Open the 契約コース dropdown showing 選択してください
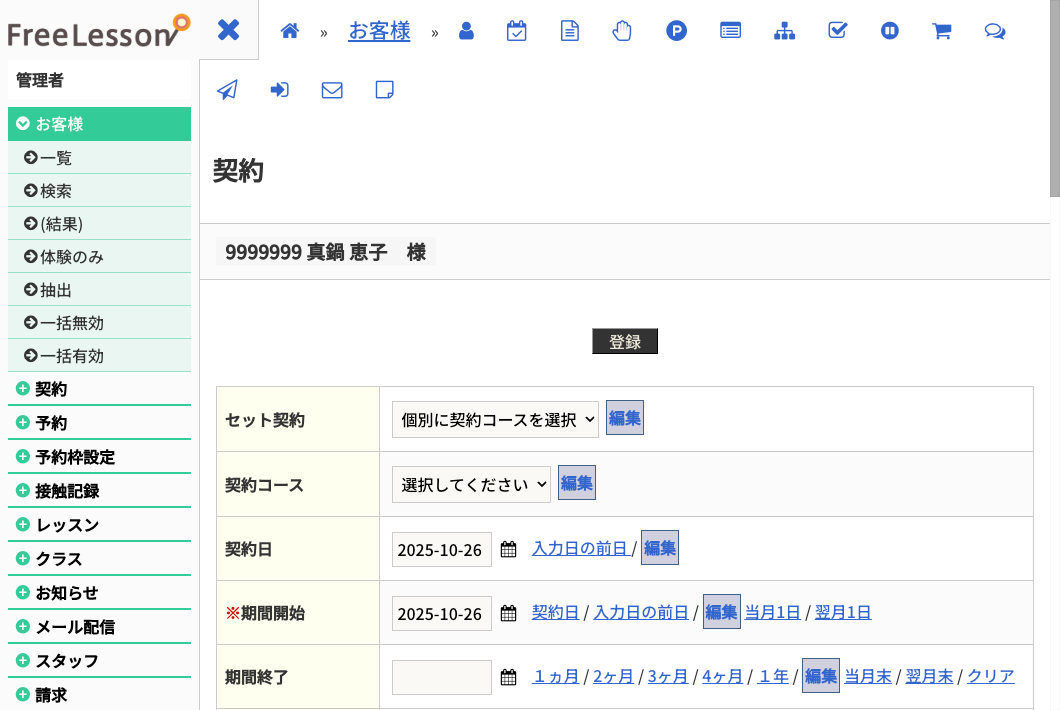The image size is (1060, 710). coord(471,483)
